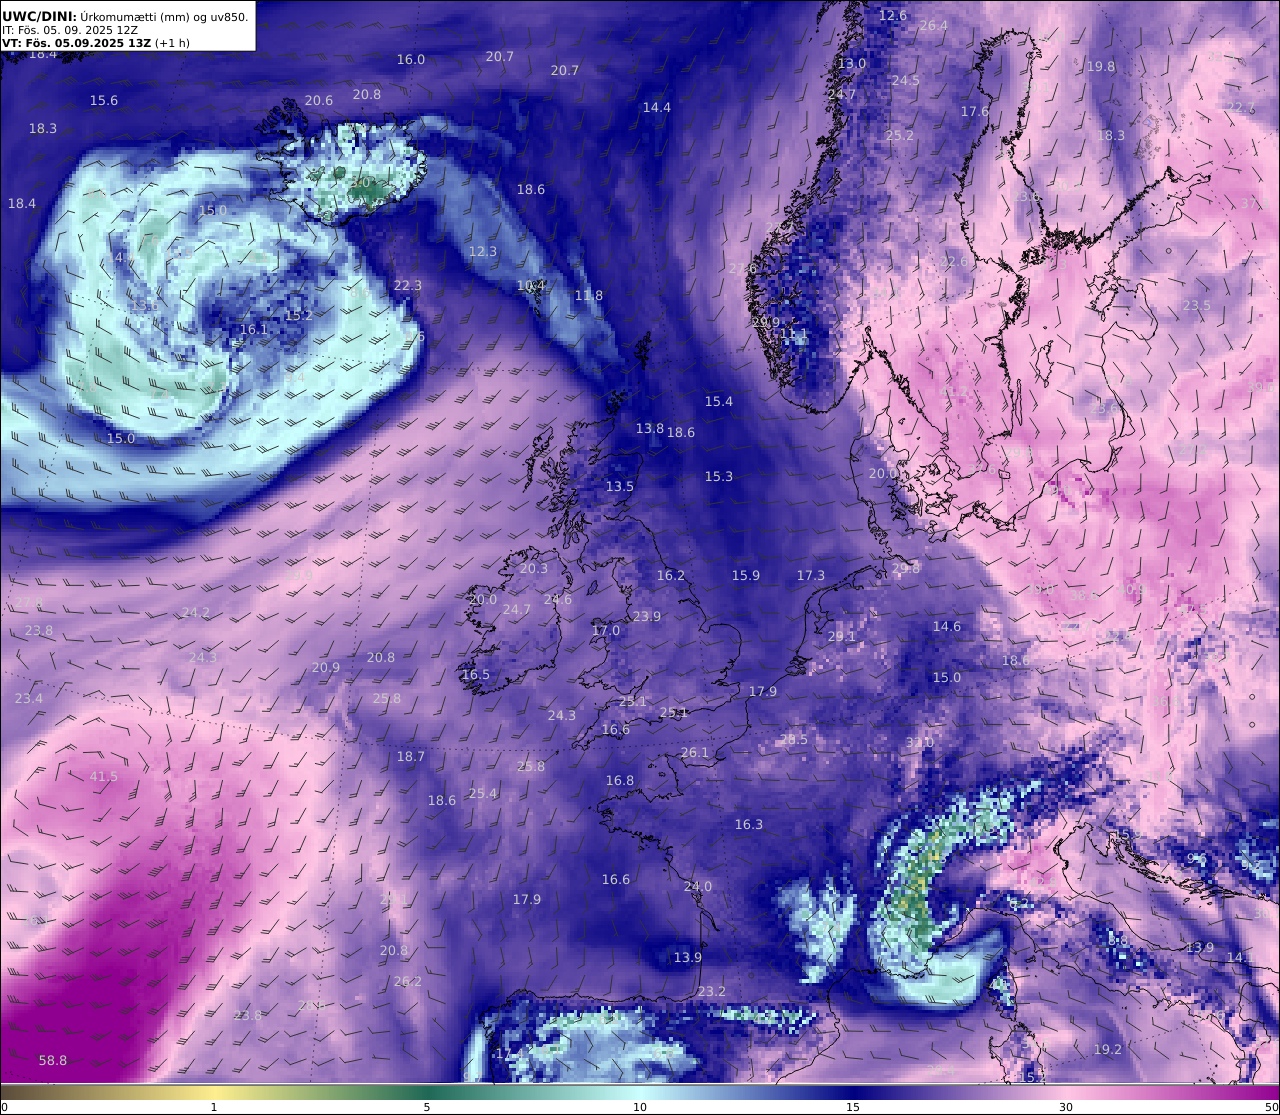Screen dimensions: 1280x1115
Task: Click the 41.5 value on the map
Action: click(x=104, y=776)
